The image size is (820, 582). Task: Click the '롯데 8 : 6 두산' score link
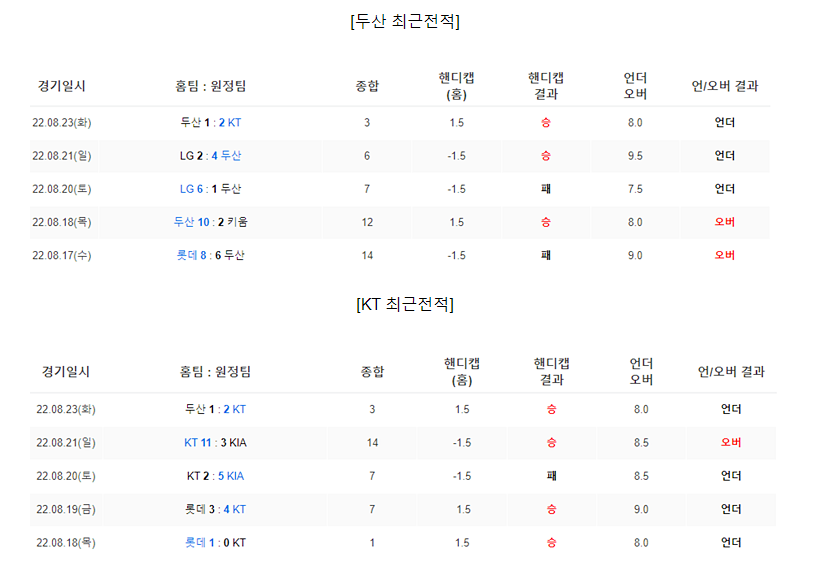210,255
